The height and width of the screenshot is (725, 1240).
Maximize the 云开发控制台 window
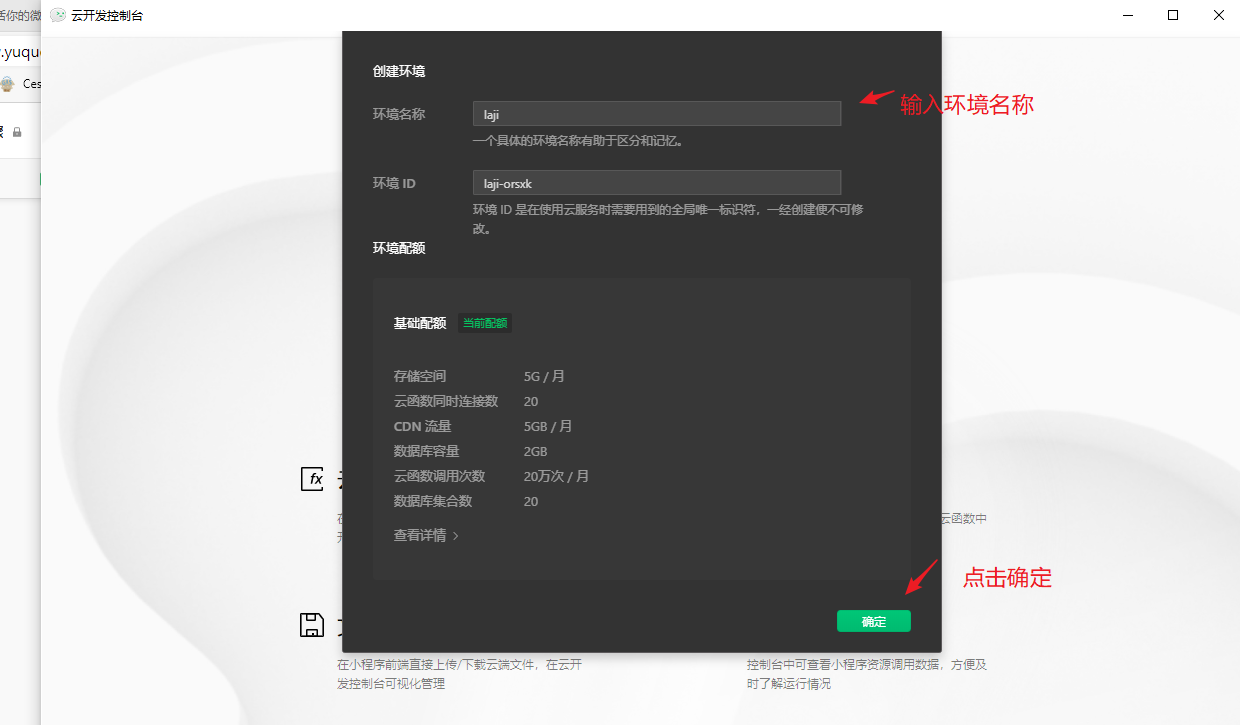point(1173,15)
